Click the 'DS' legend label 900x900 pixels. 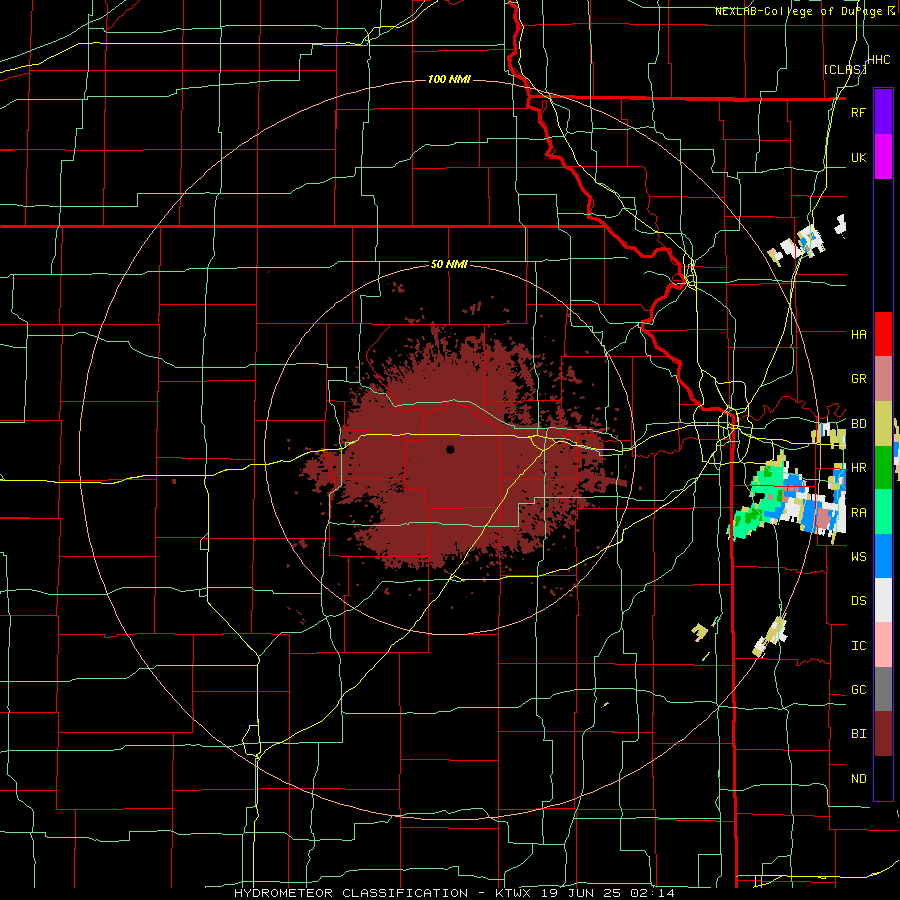coord(858,600)
